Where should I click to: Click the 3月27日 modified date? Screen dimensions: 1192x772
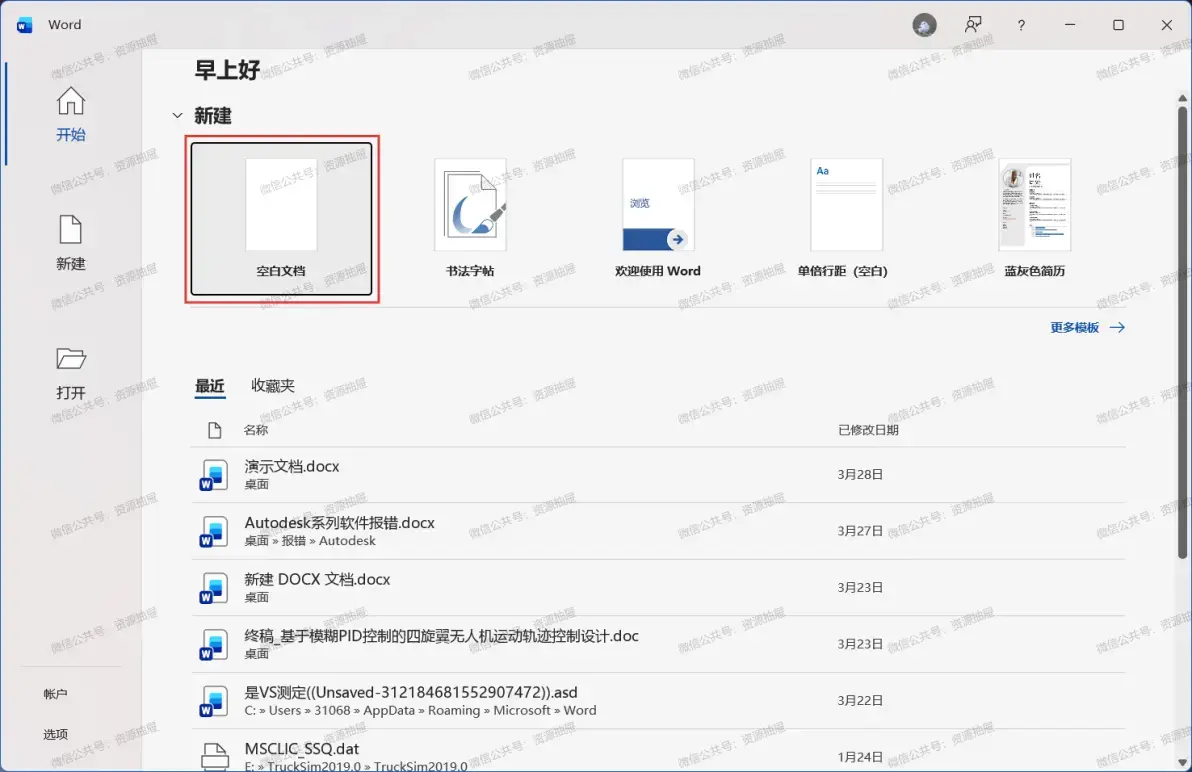860,531
